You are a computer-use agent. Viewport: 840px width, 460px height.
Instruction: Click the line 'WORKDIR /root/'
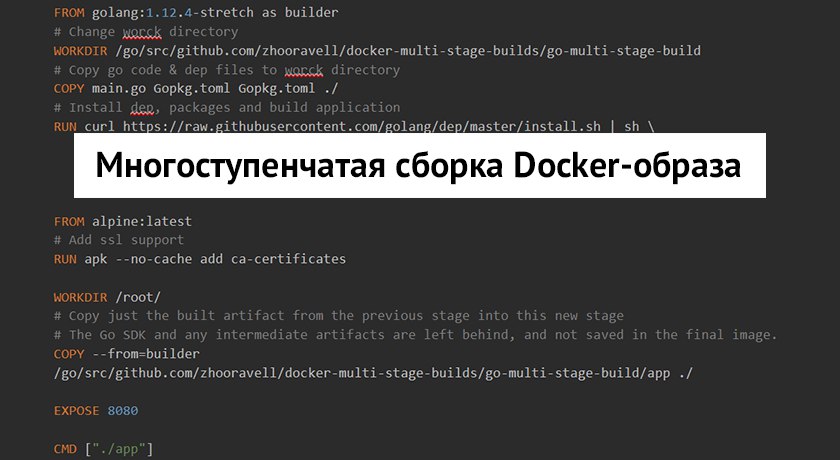pos(107,297)
